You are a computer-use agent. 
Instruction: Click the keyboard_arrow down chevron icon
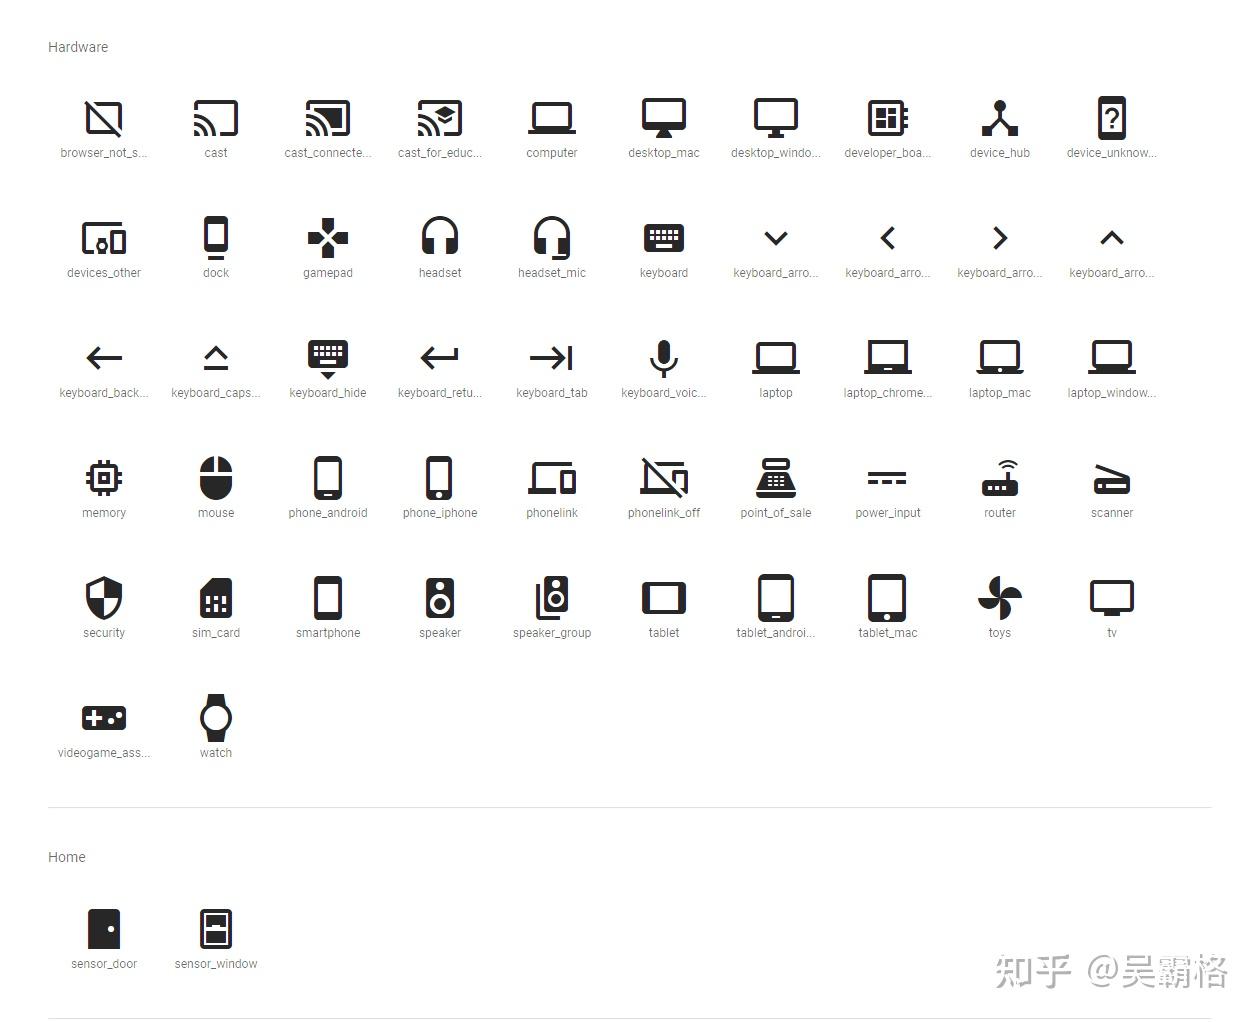[x=775, y=238]
